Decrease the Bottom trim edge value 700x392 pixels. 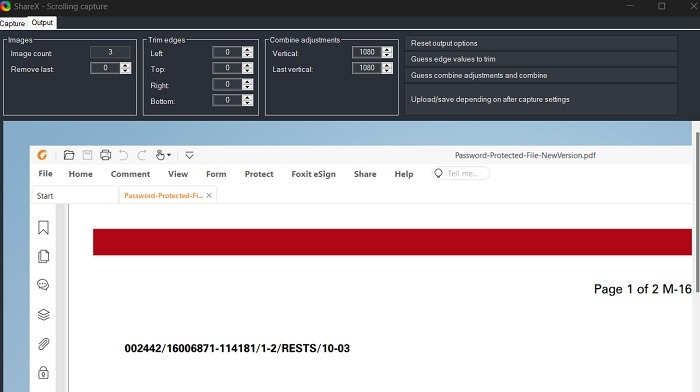point(248,103)
